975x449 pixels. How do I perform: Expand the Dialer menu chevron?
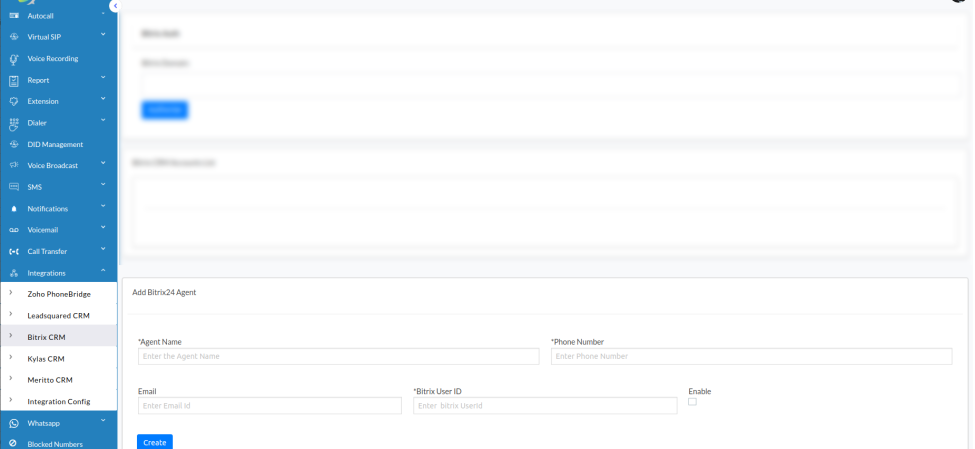click(103, 121)
